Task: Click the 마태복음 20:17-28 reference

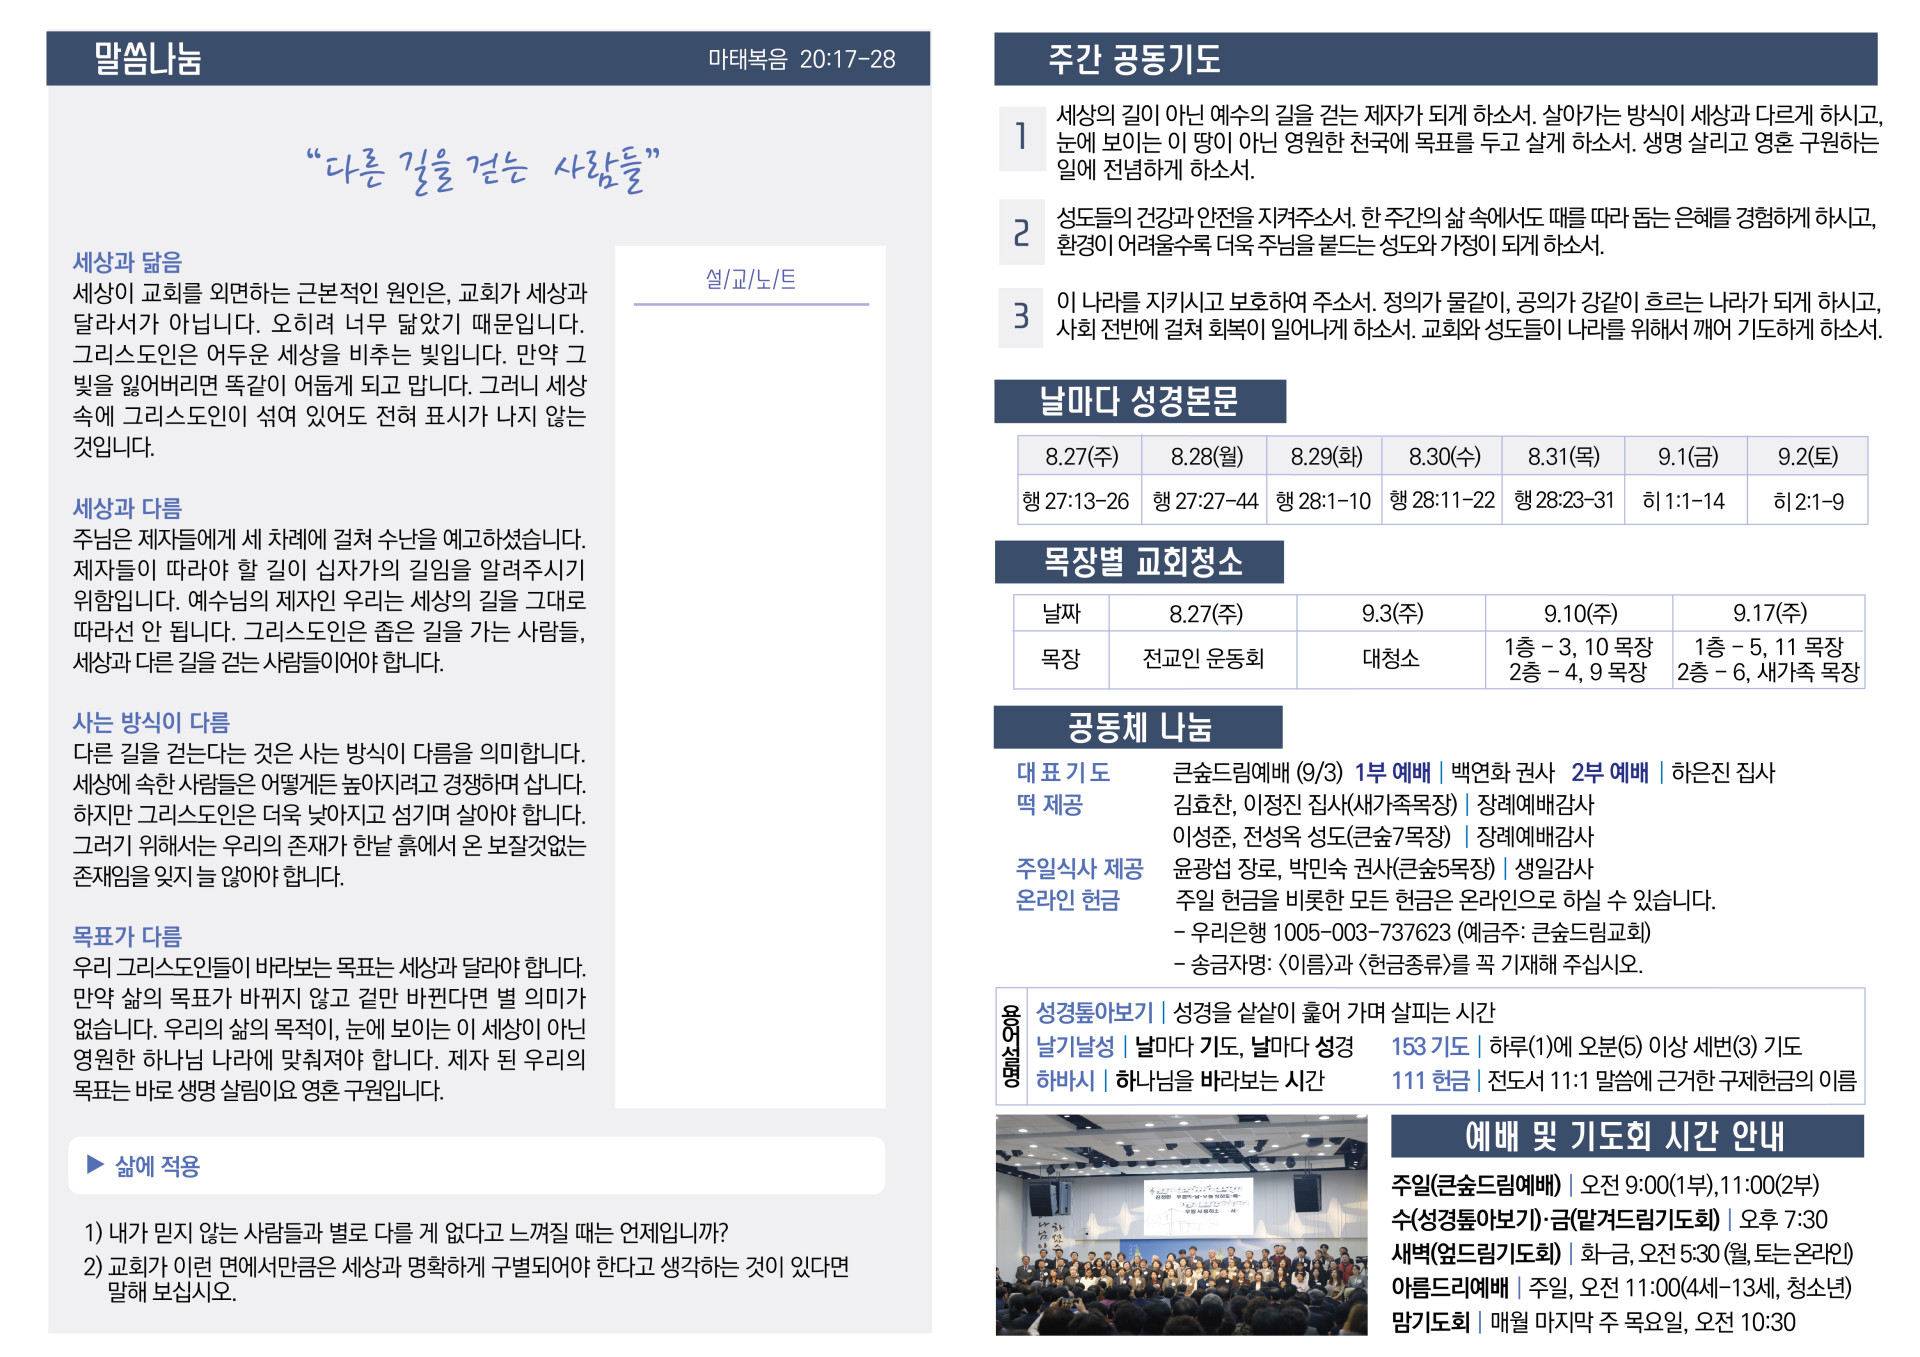Action: tap(801, 59)
